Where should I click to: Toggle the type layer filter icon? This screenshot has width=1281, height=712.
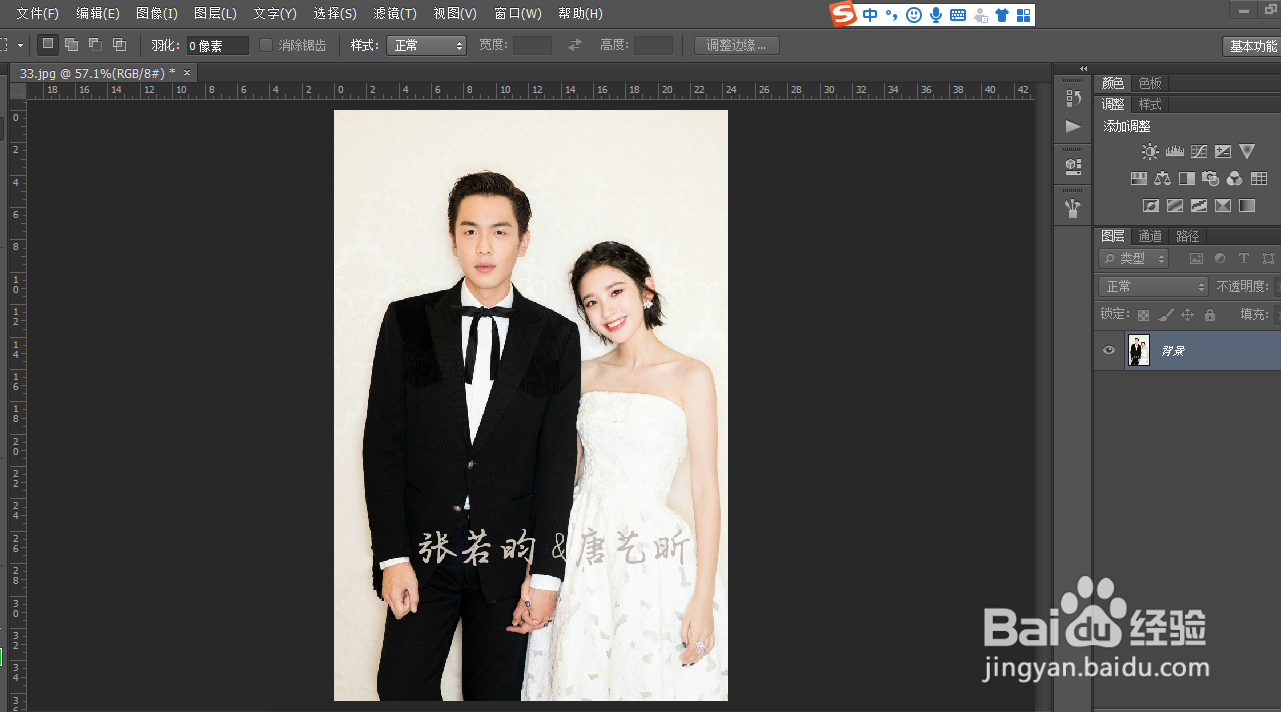[x=1244, y=259]
